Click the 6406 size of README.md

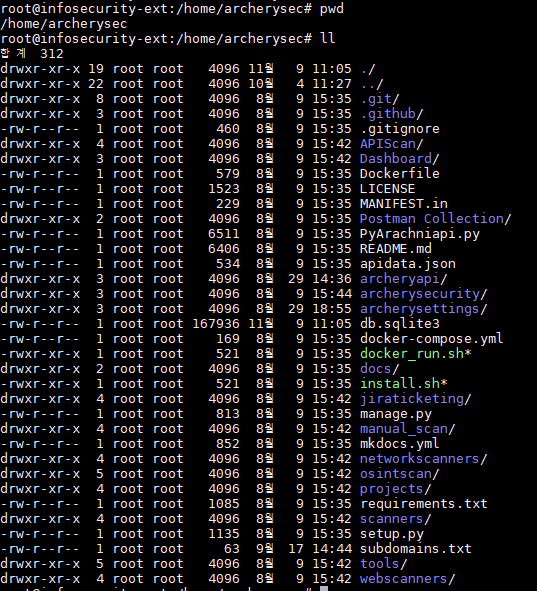point(224,249)
